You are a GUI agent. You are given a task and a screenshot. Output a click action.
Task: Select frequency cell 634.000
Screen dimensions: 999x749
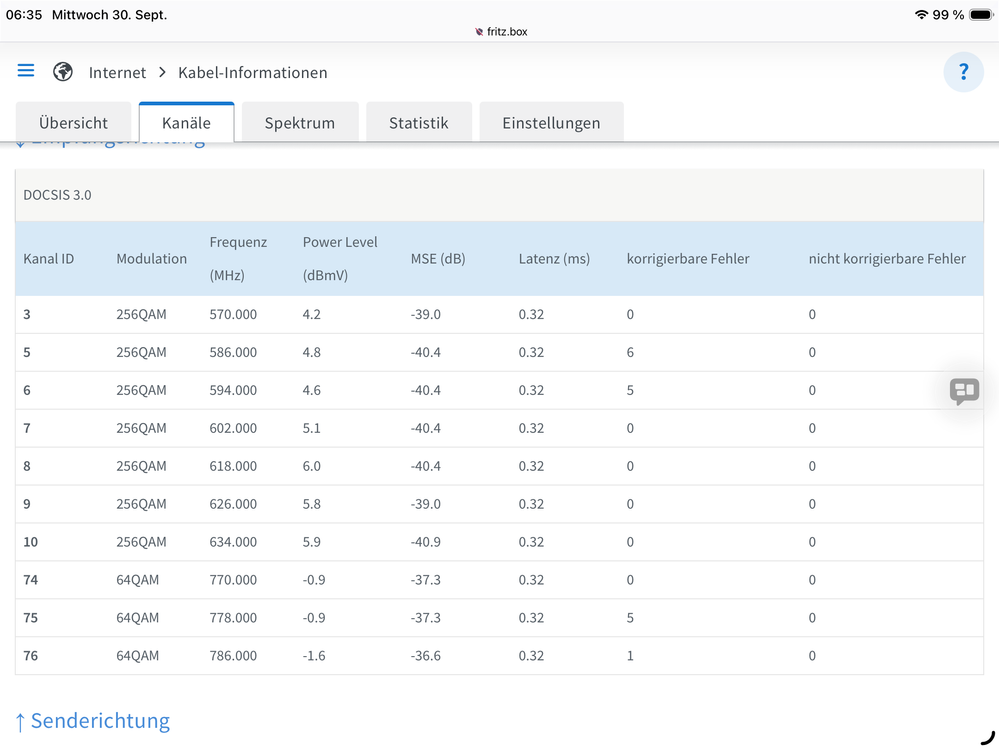233,542
